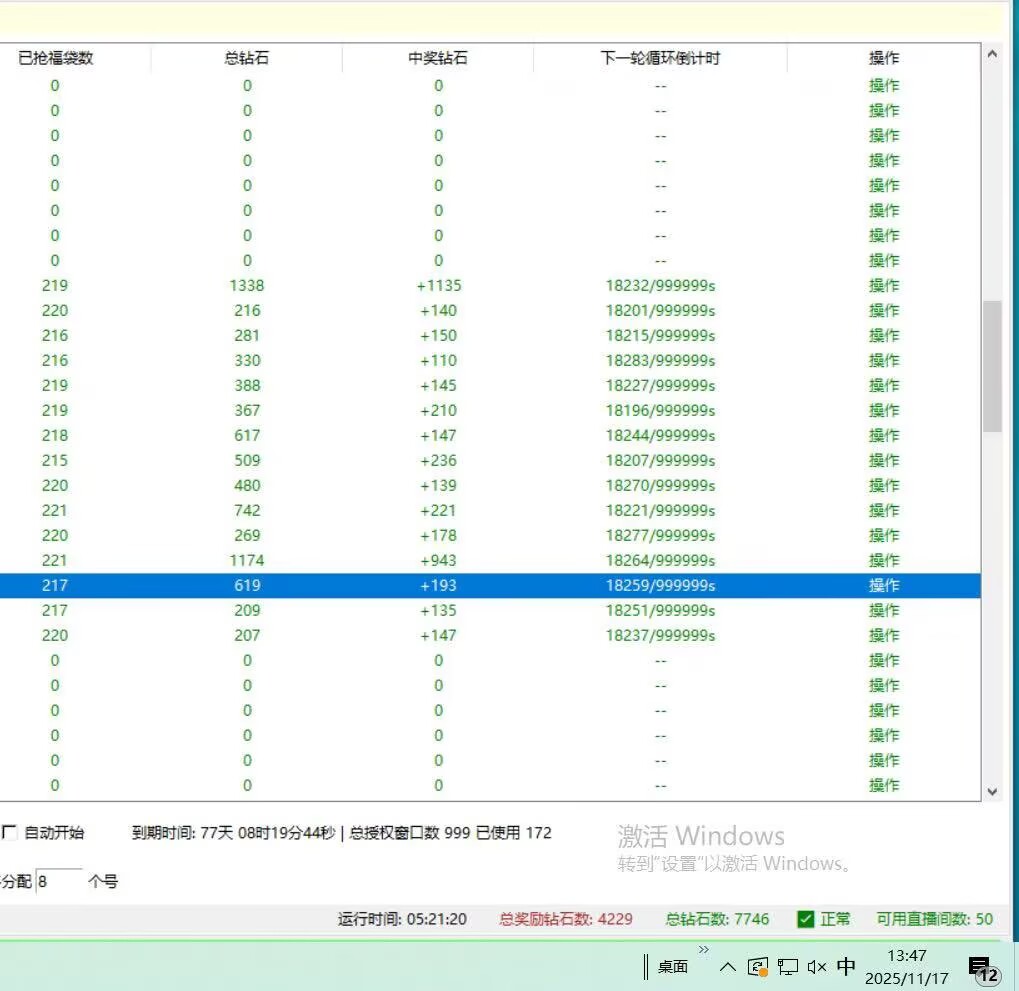This screenshot has width=1019, height=991.
Task: Show hidden system tray icons
Action: pos(728,967)
